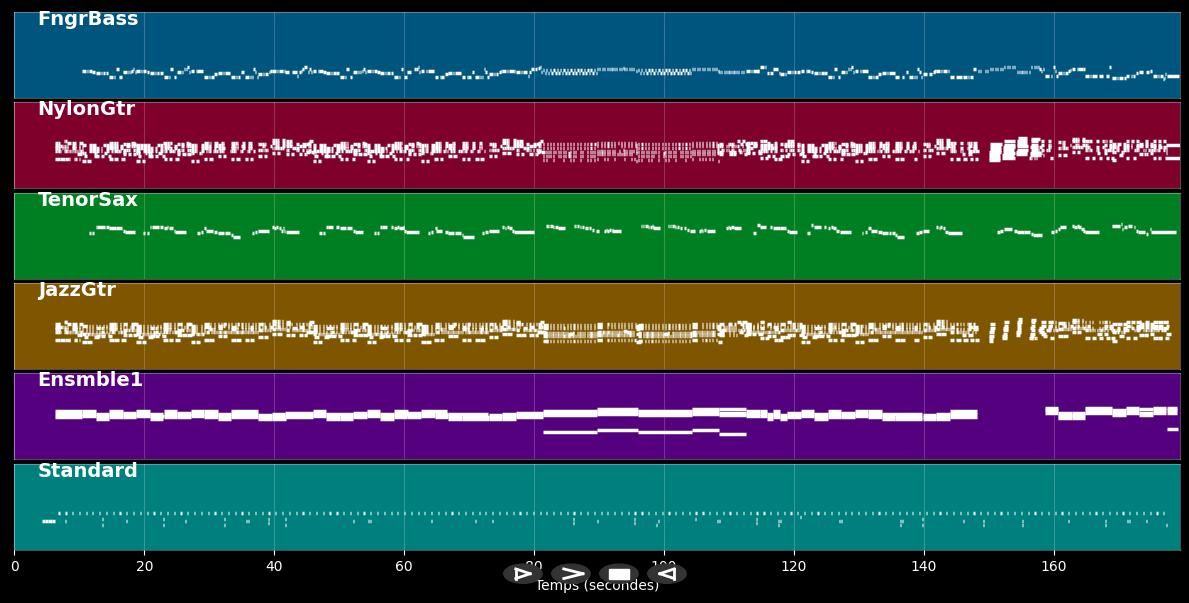The image size is (1189, 603).
Task: Click the chevron-shaped forward button
Action: pyautogui.click(x=571, y=574)
